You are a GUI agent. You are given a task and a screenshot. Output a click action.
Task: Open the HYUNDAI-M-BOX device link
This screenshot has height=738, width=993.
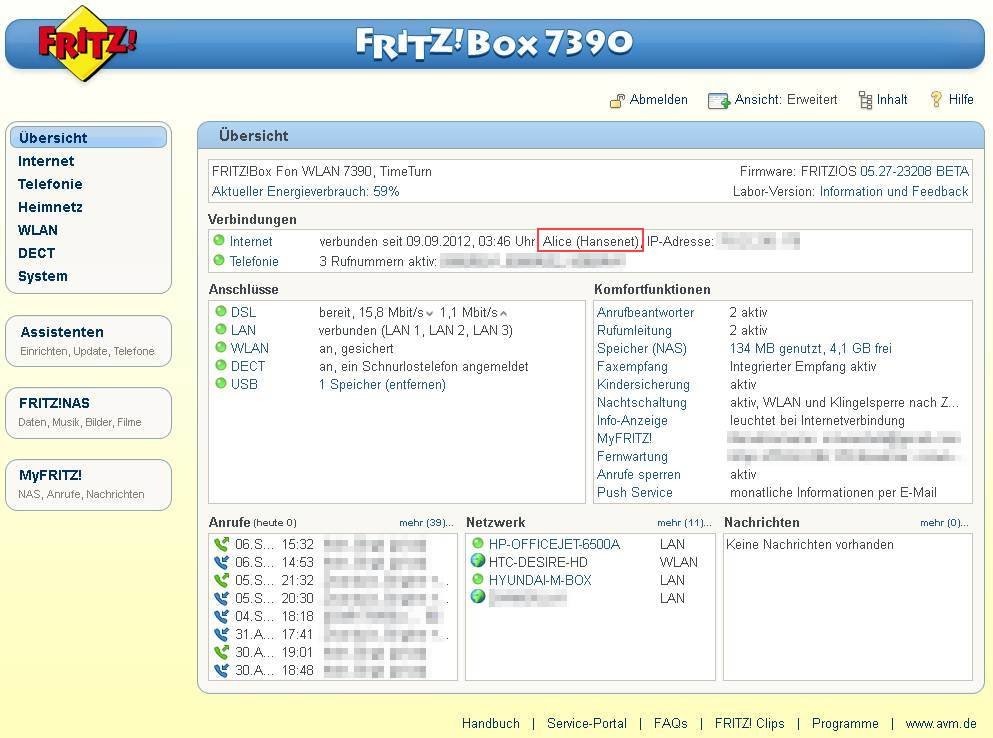pyautogui.click(x=540, y=580)
